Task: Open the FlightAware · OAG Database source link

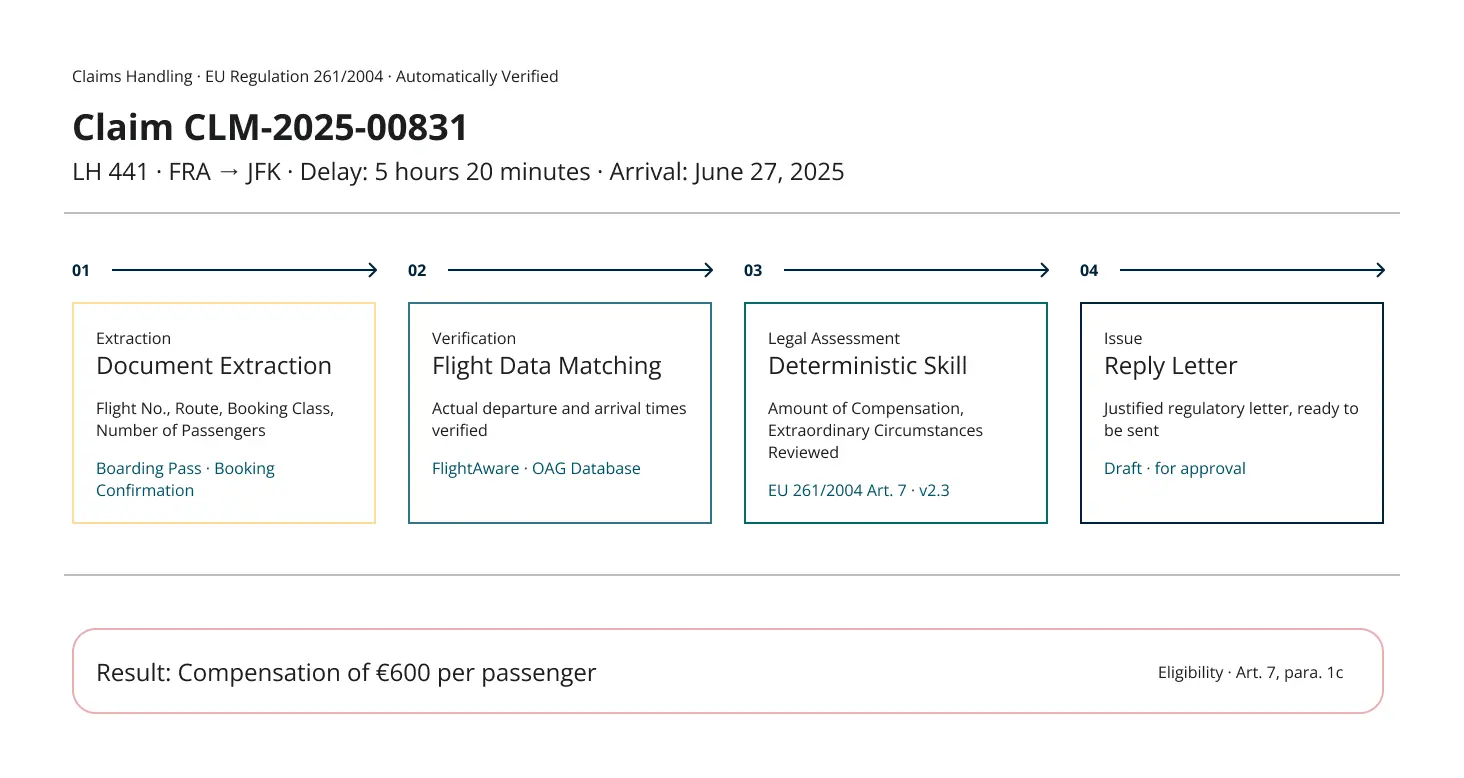Action: (x=536, y=468)
